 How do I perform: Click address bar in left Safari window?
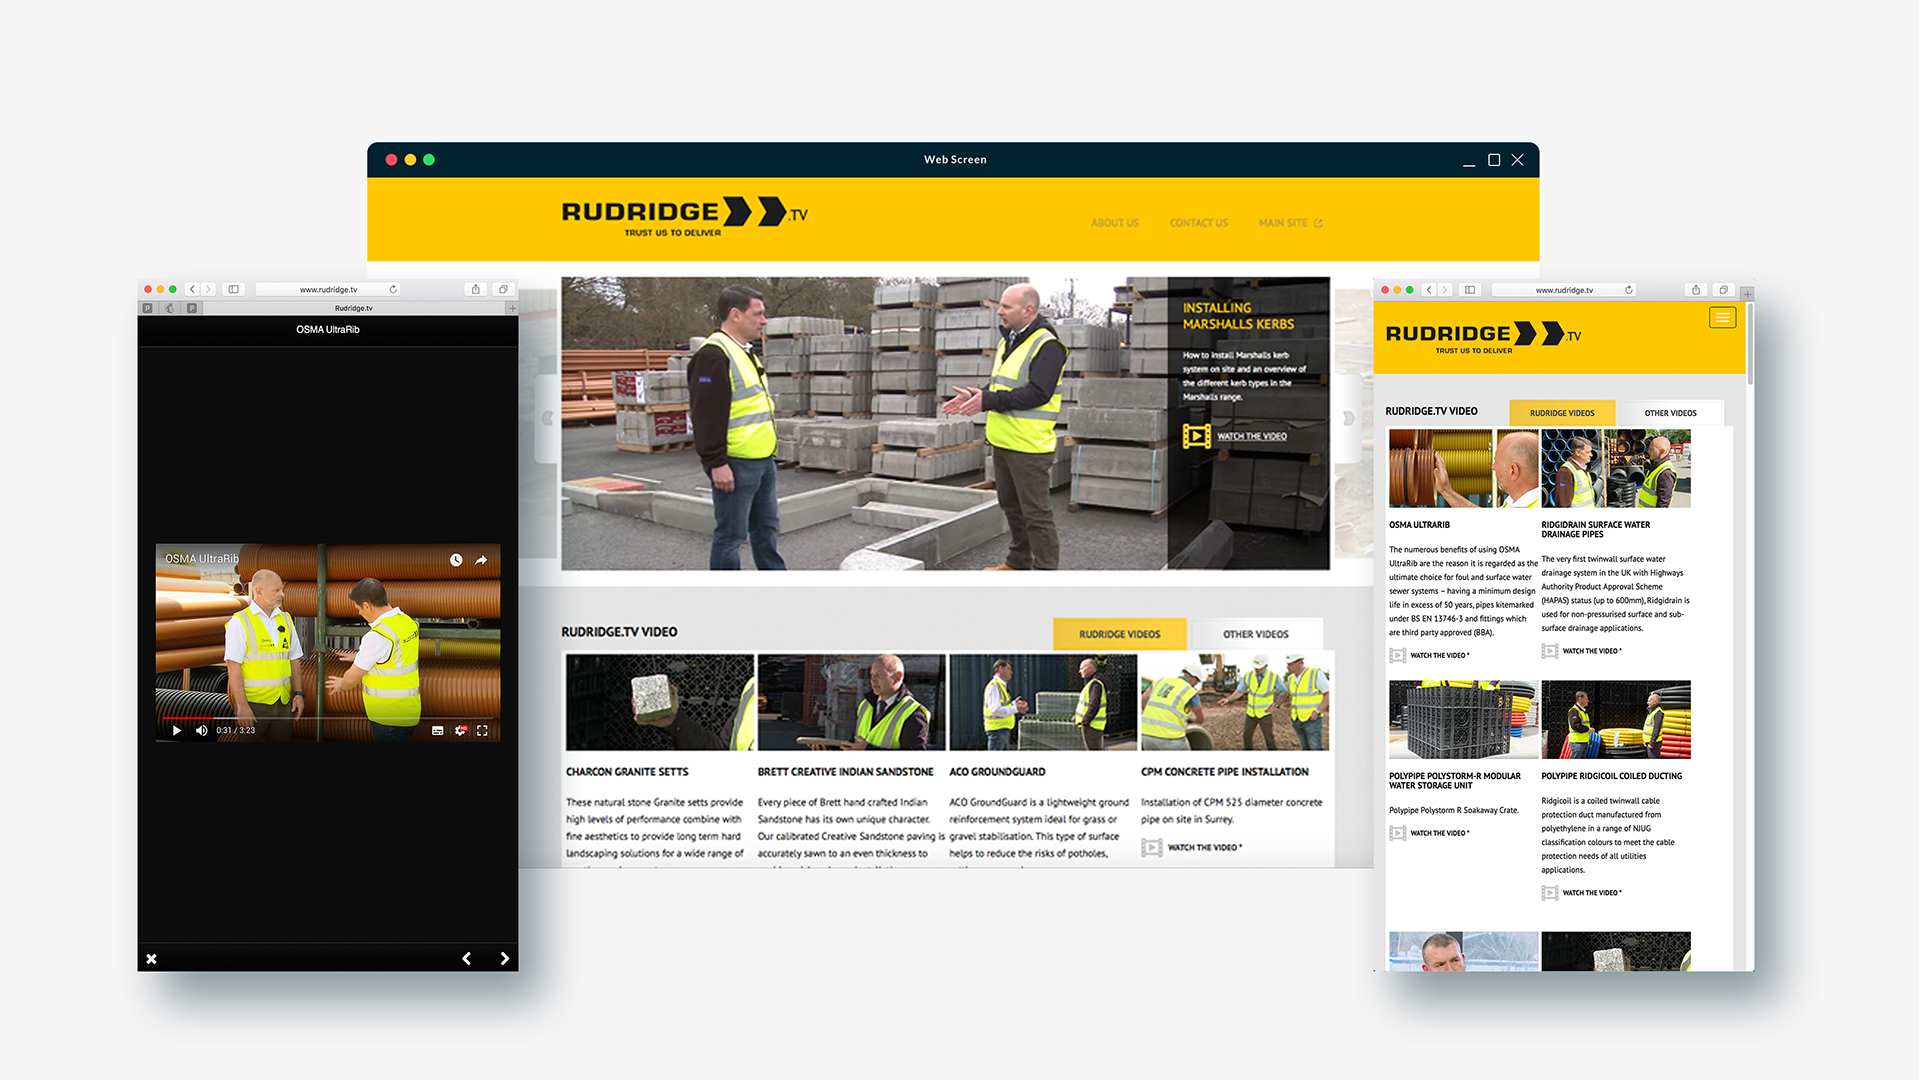[328, 289]
